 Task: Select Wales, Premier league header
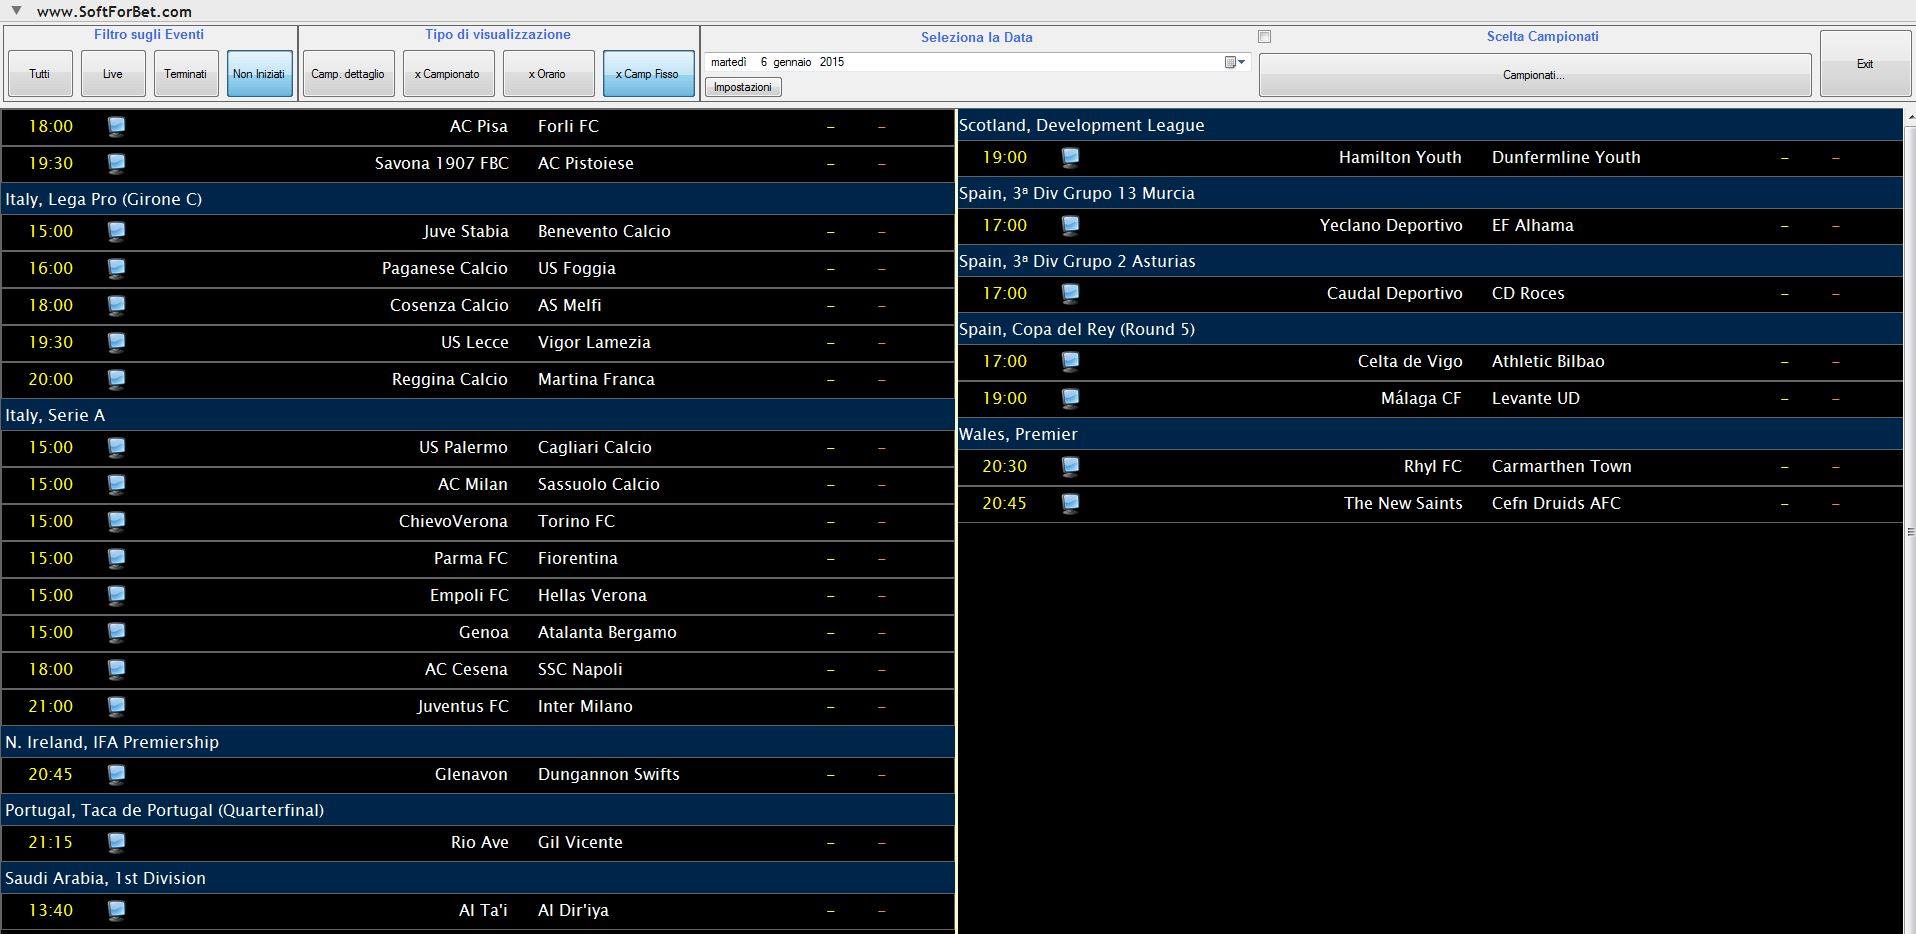point(1430,434)
